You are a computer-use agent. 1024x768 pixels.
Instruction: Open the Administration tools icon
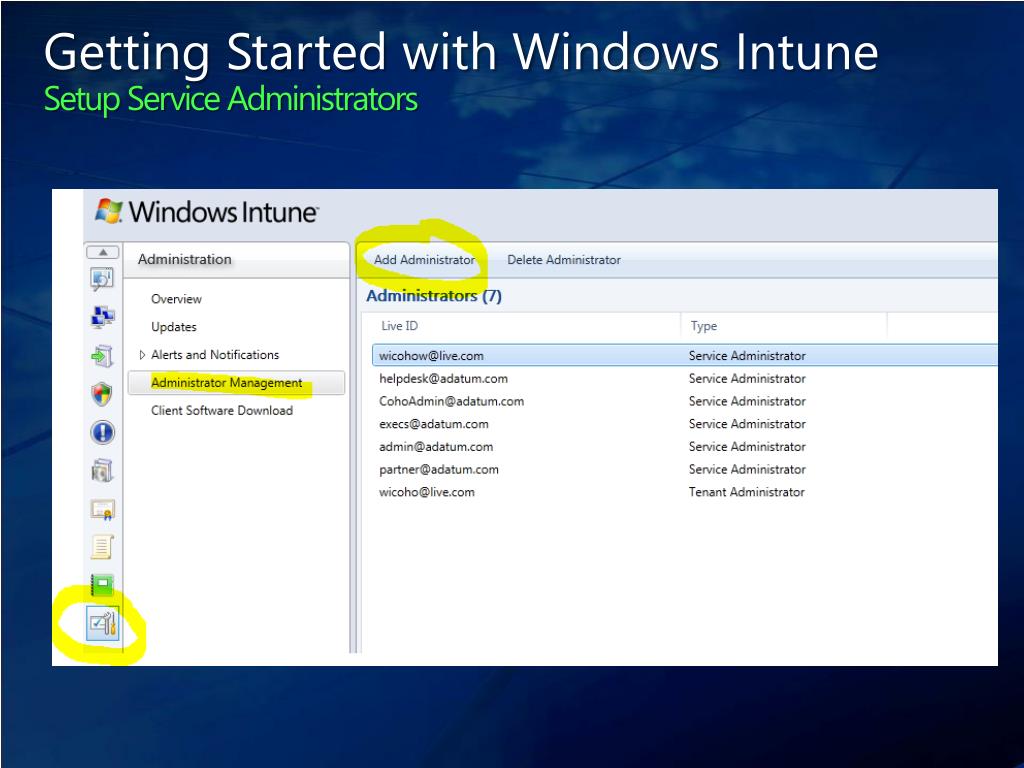[x=103, y=623]
